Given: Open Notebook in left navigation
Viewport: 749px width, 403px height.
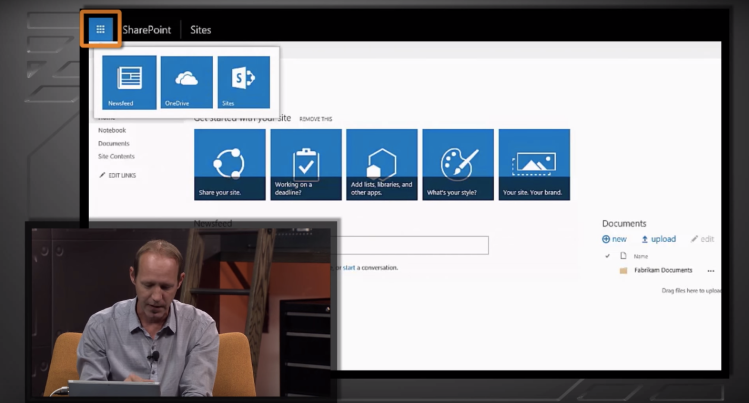Looking at the screenshot, I should click(112, 130).
